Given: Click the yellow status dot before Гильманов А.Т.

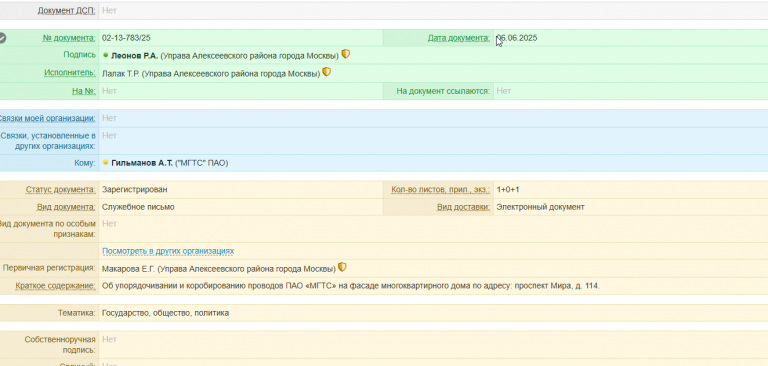Looking at the screenshot, I should point(106,163).
